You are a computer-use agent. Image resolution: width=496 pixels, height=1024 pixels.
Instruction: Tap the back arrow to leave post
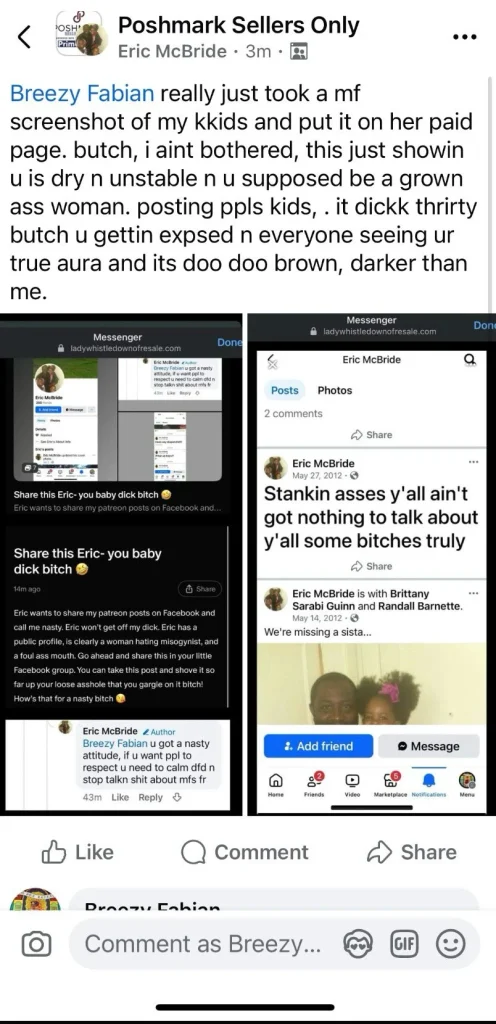click(24, 38)
